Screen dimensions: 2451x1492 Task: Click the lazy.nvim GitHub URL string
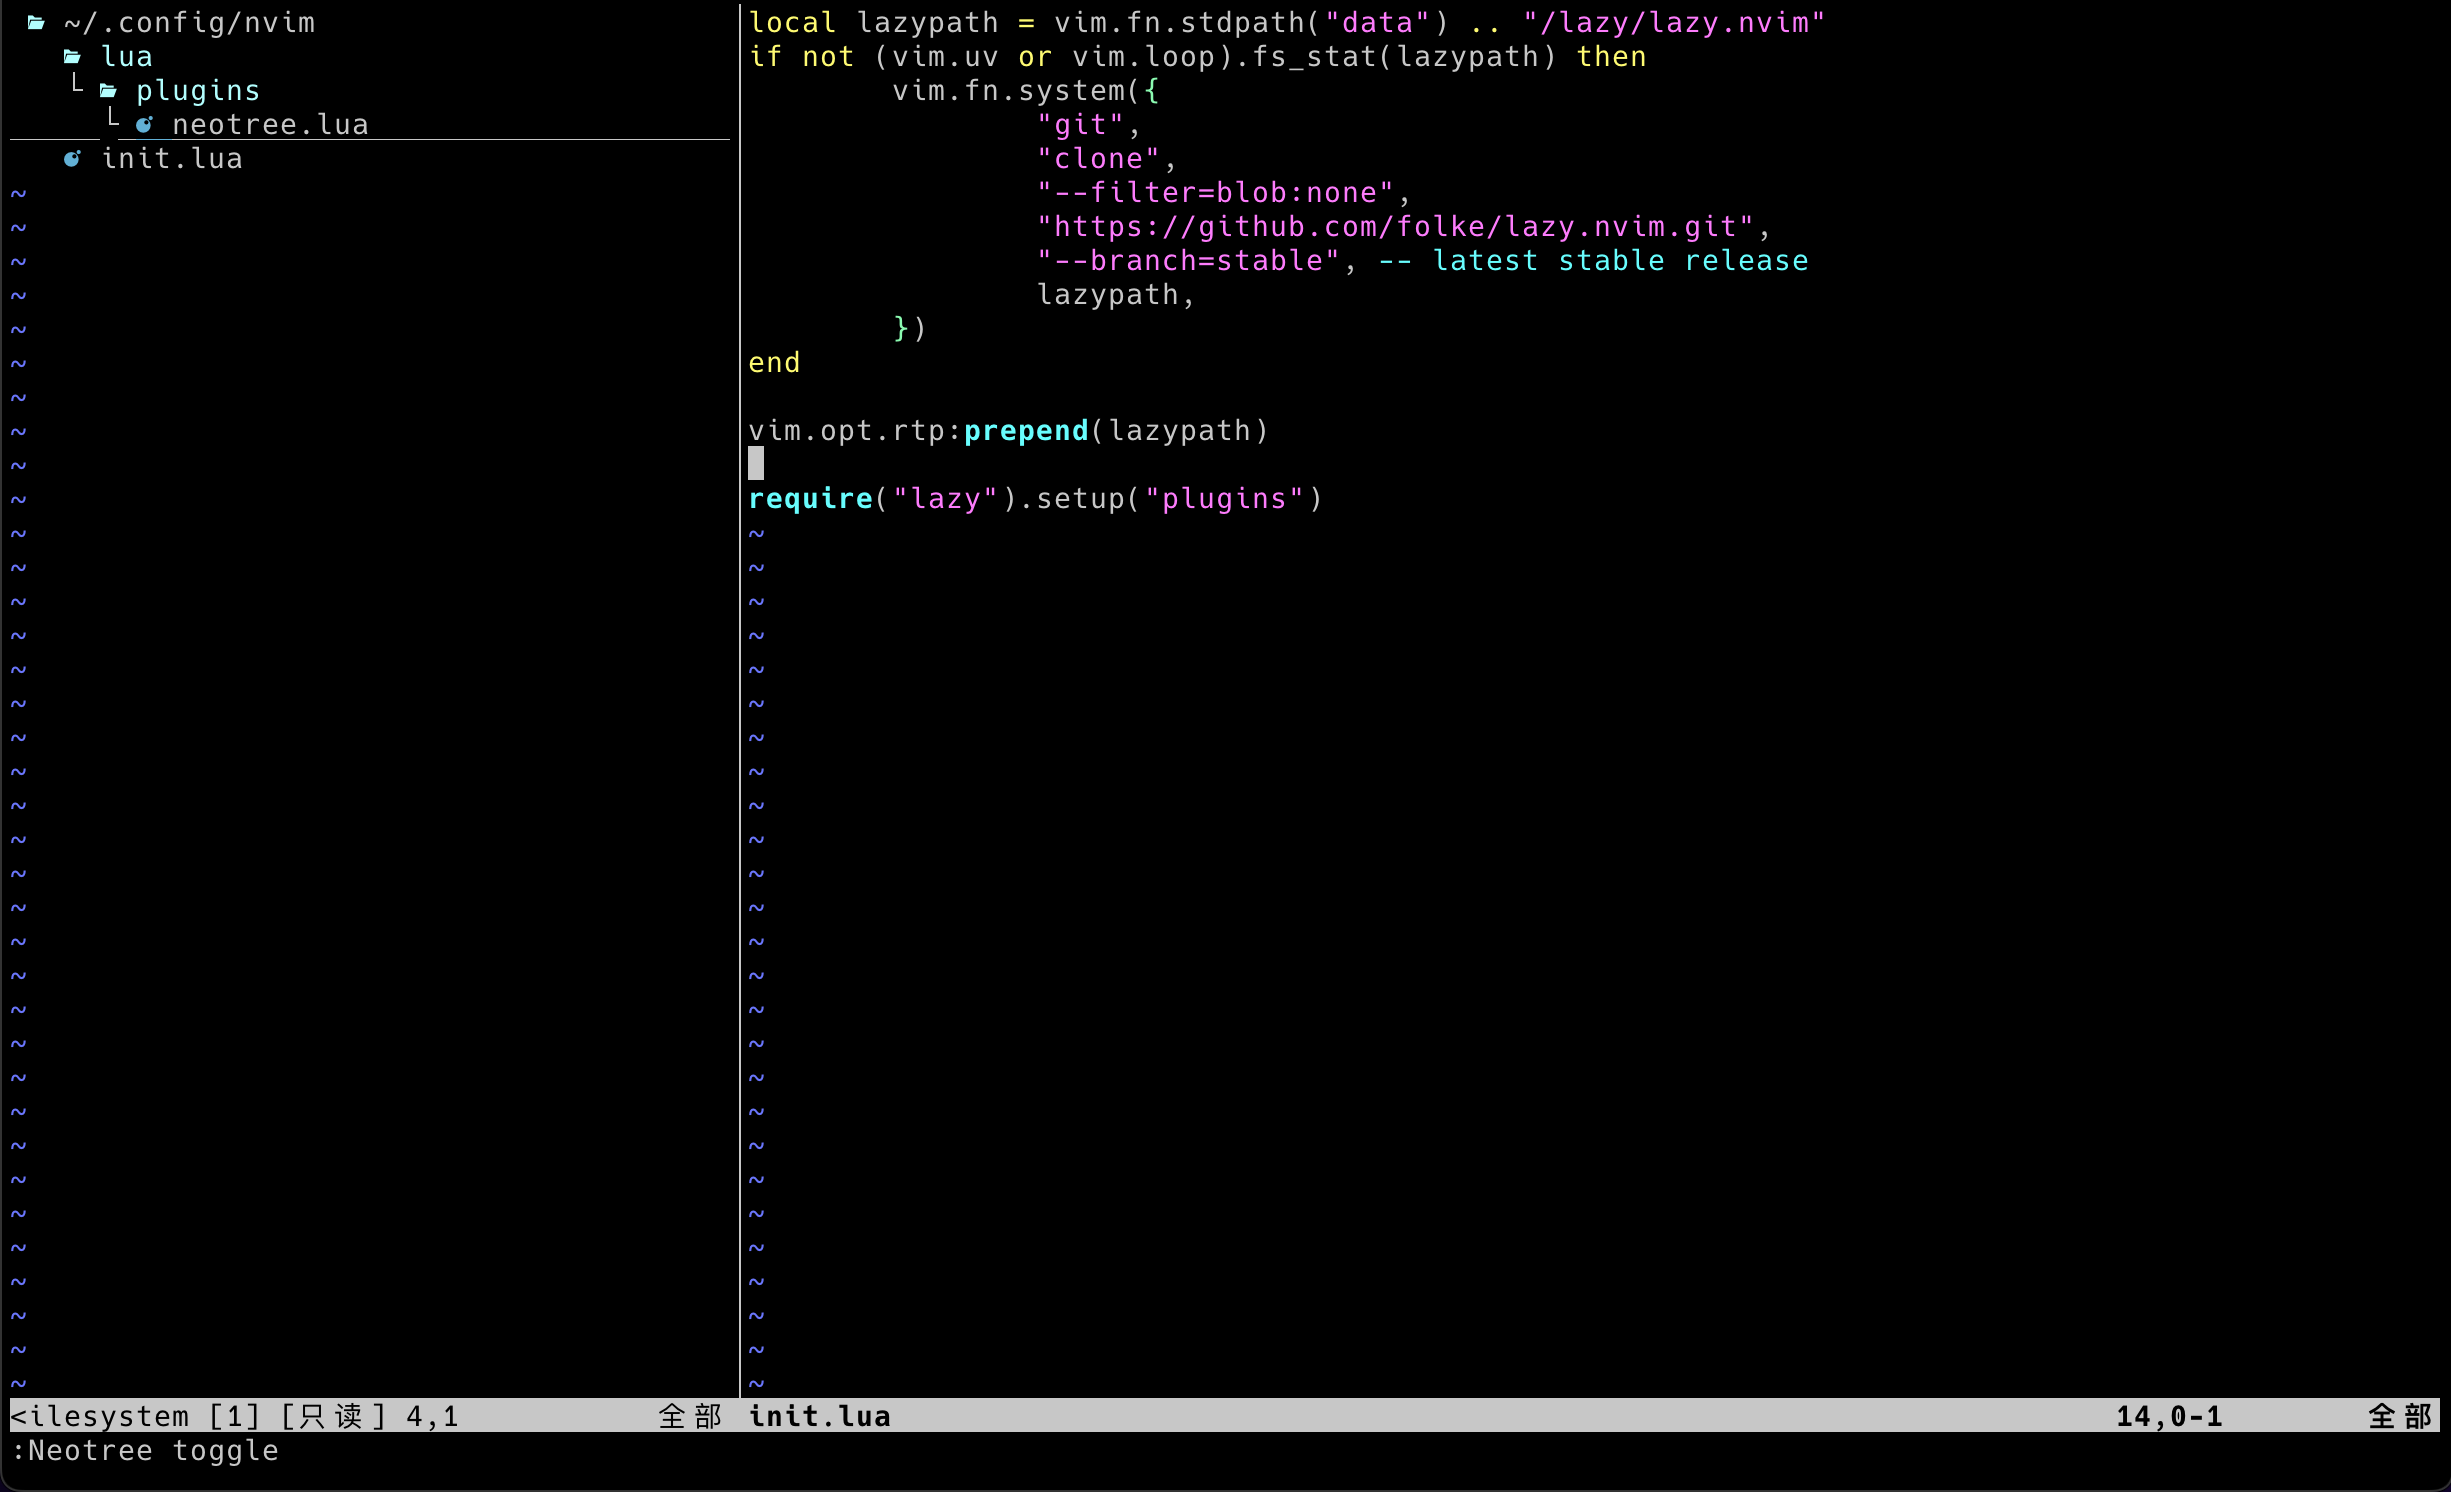click(x=1395, y=227)
